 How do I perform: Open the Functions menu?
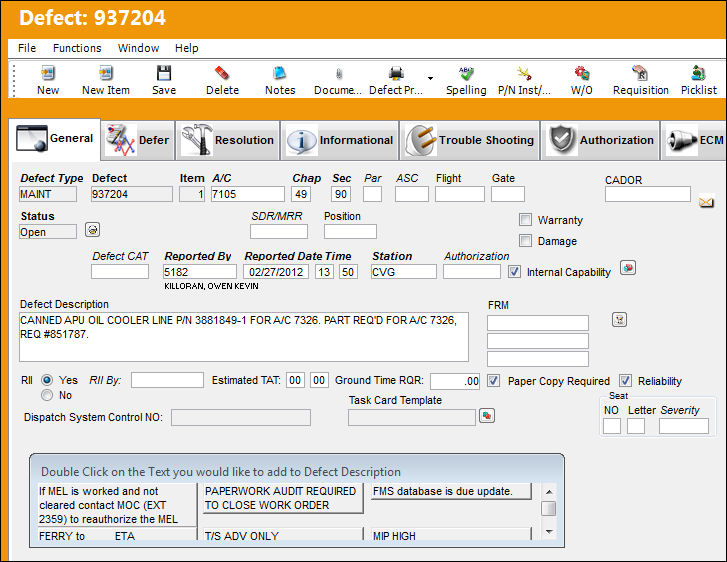tap(77, 48)
